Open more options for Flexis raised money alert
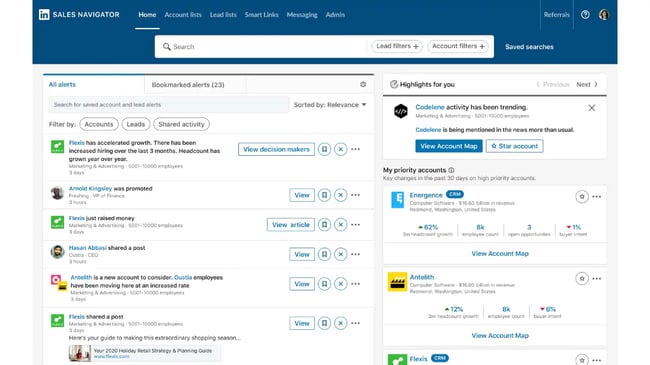The height and width of the screenshot is (365, 650). click(x=356, y=225)
